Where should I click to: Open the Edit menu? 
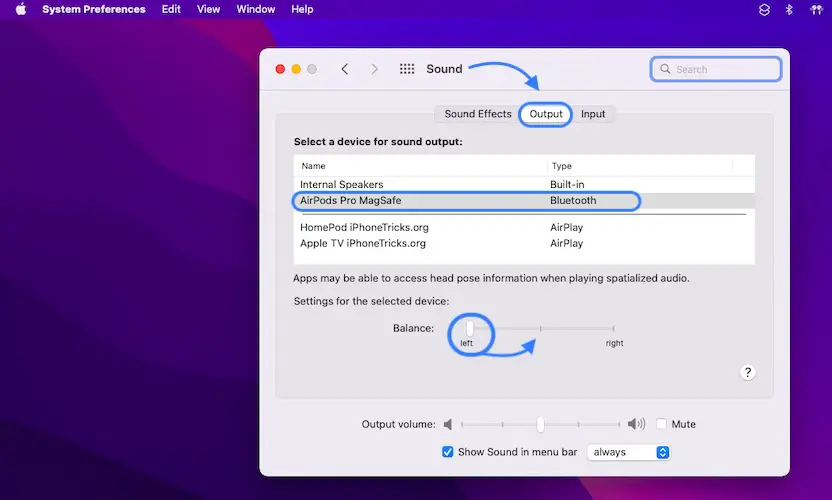click(x=171, y=9)
